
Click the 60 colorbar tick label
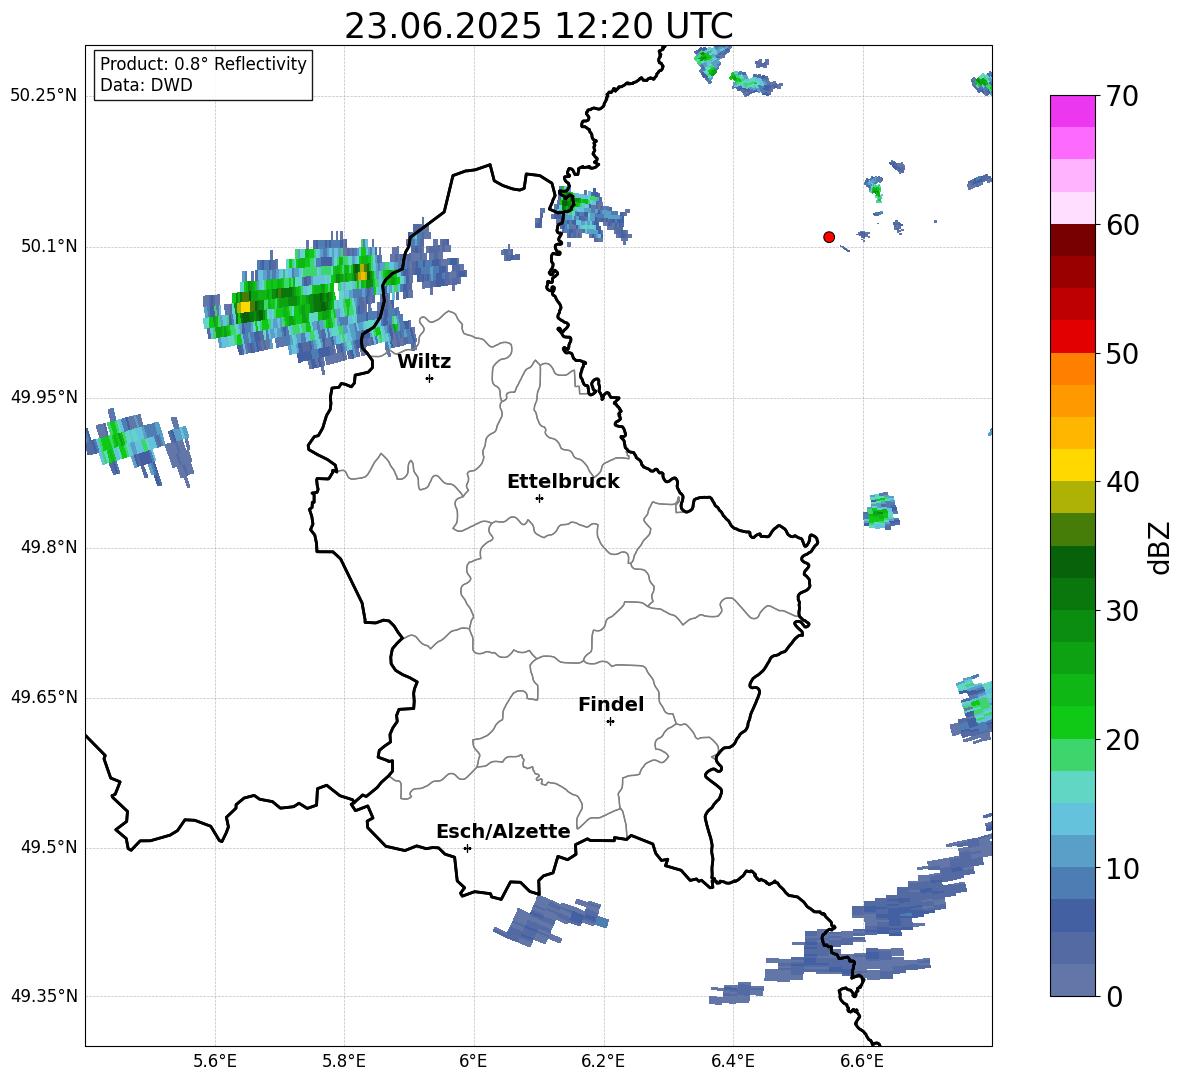(x=1122, y=225)
